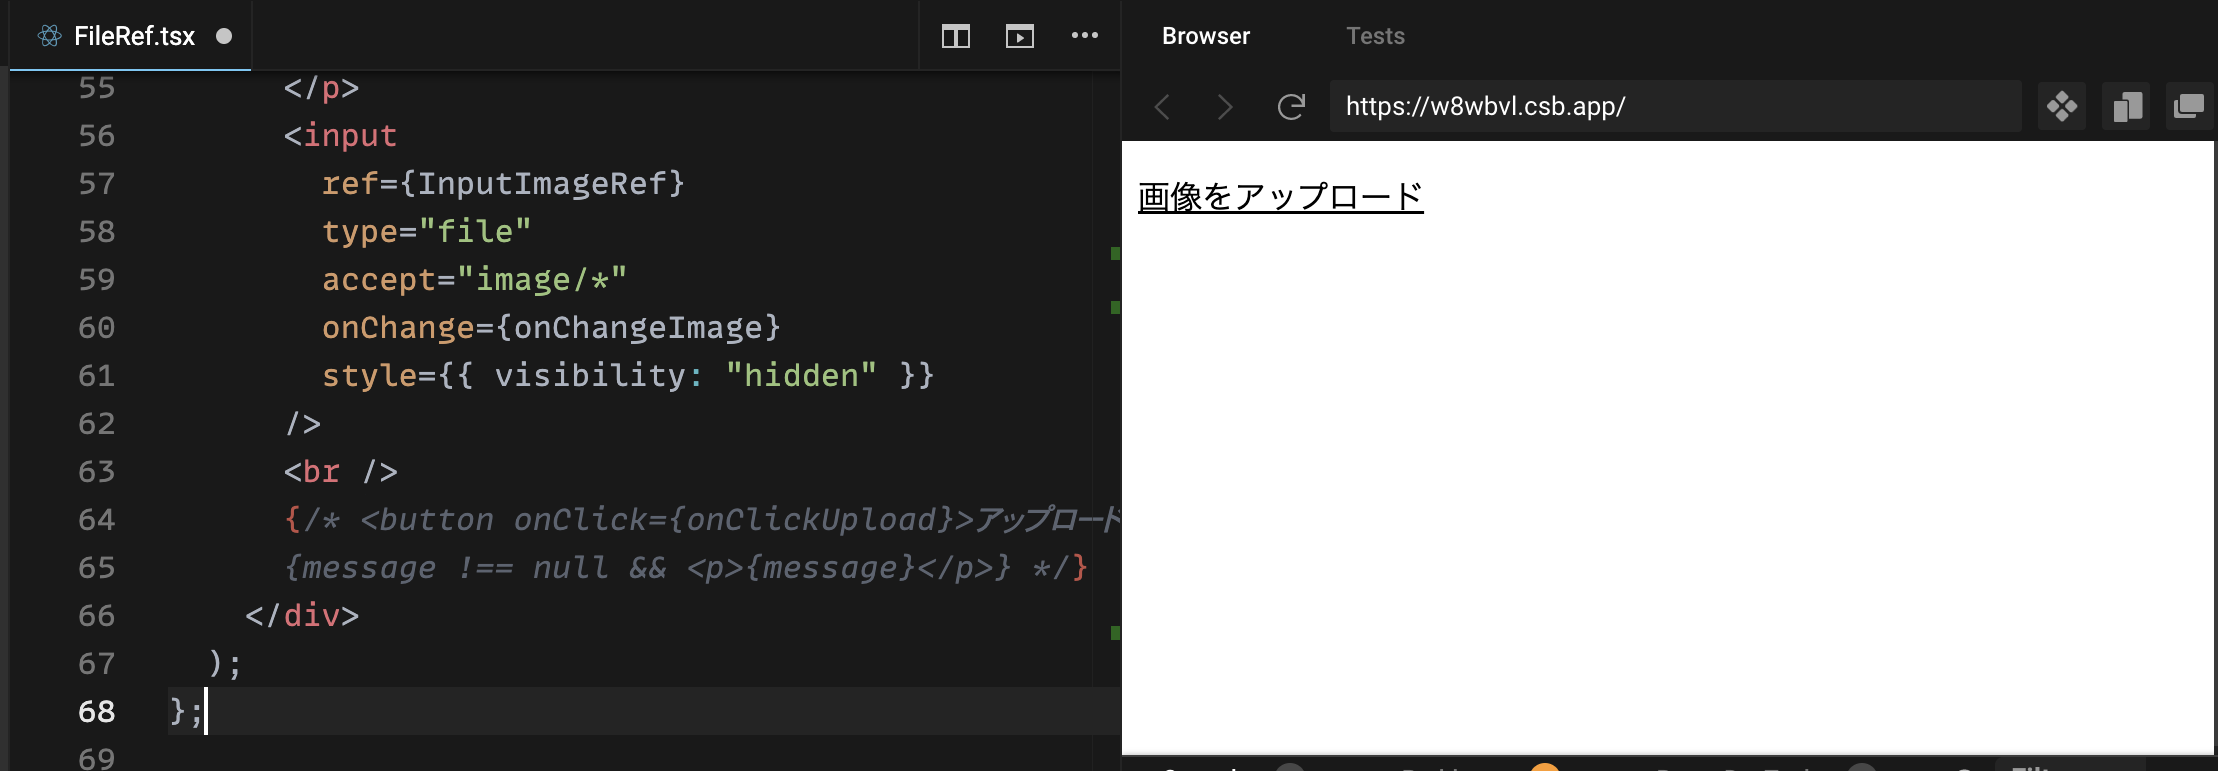Click the closing </p> tag on line 55
This screenshot has width=2218, height=771.
tap(321, 88)
